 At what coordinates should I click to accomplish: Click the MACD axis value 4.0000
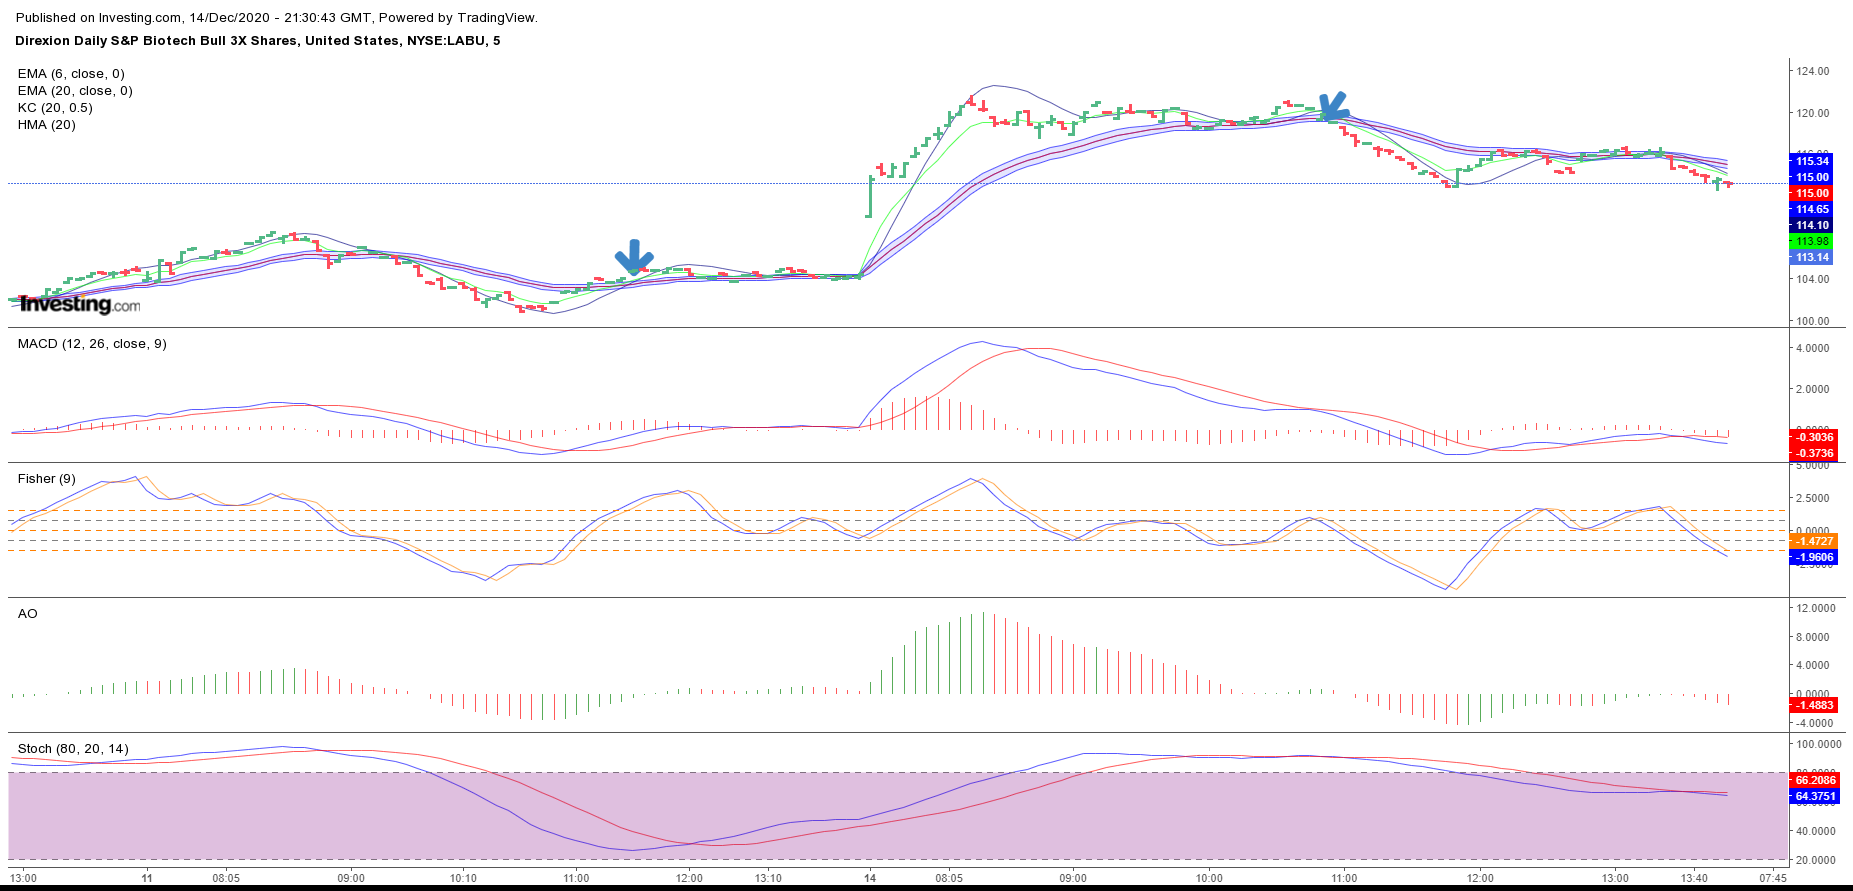point(1813,349)
